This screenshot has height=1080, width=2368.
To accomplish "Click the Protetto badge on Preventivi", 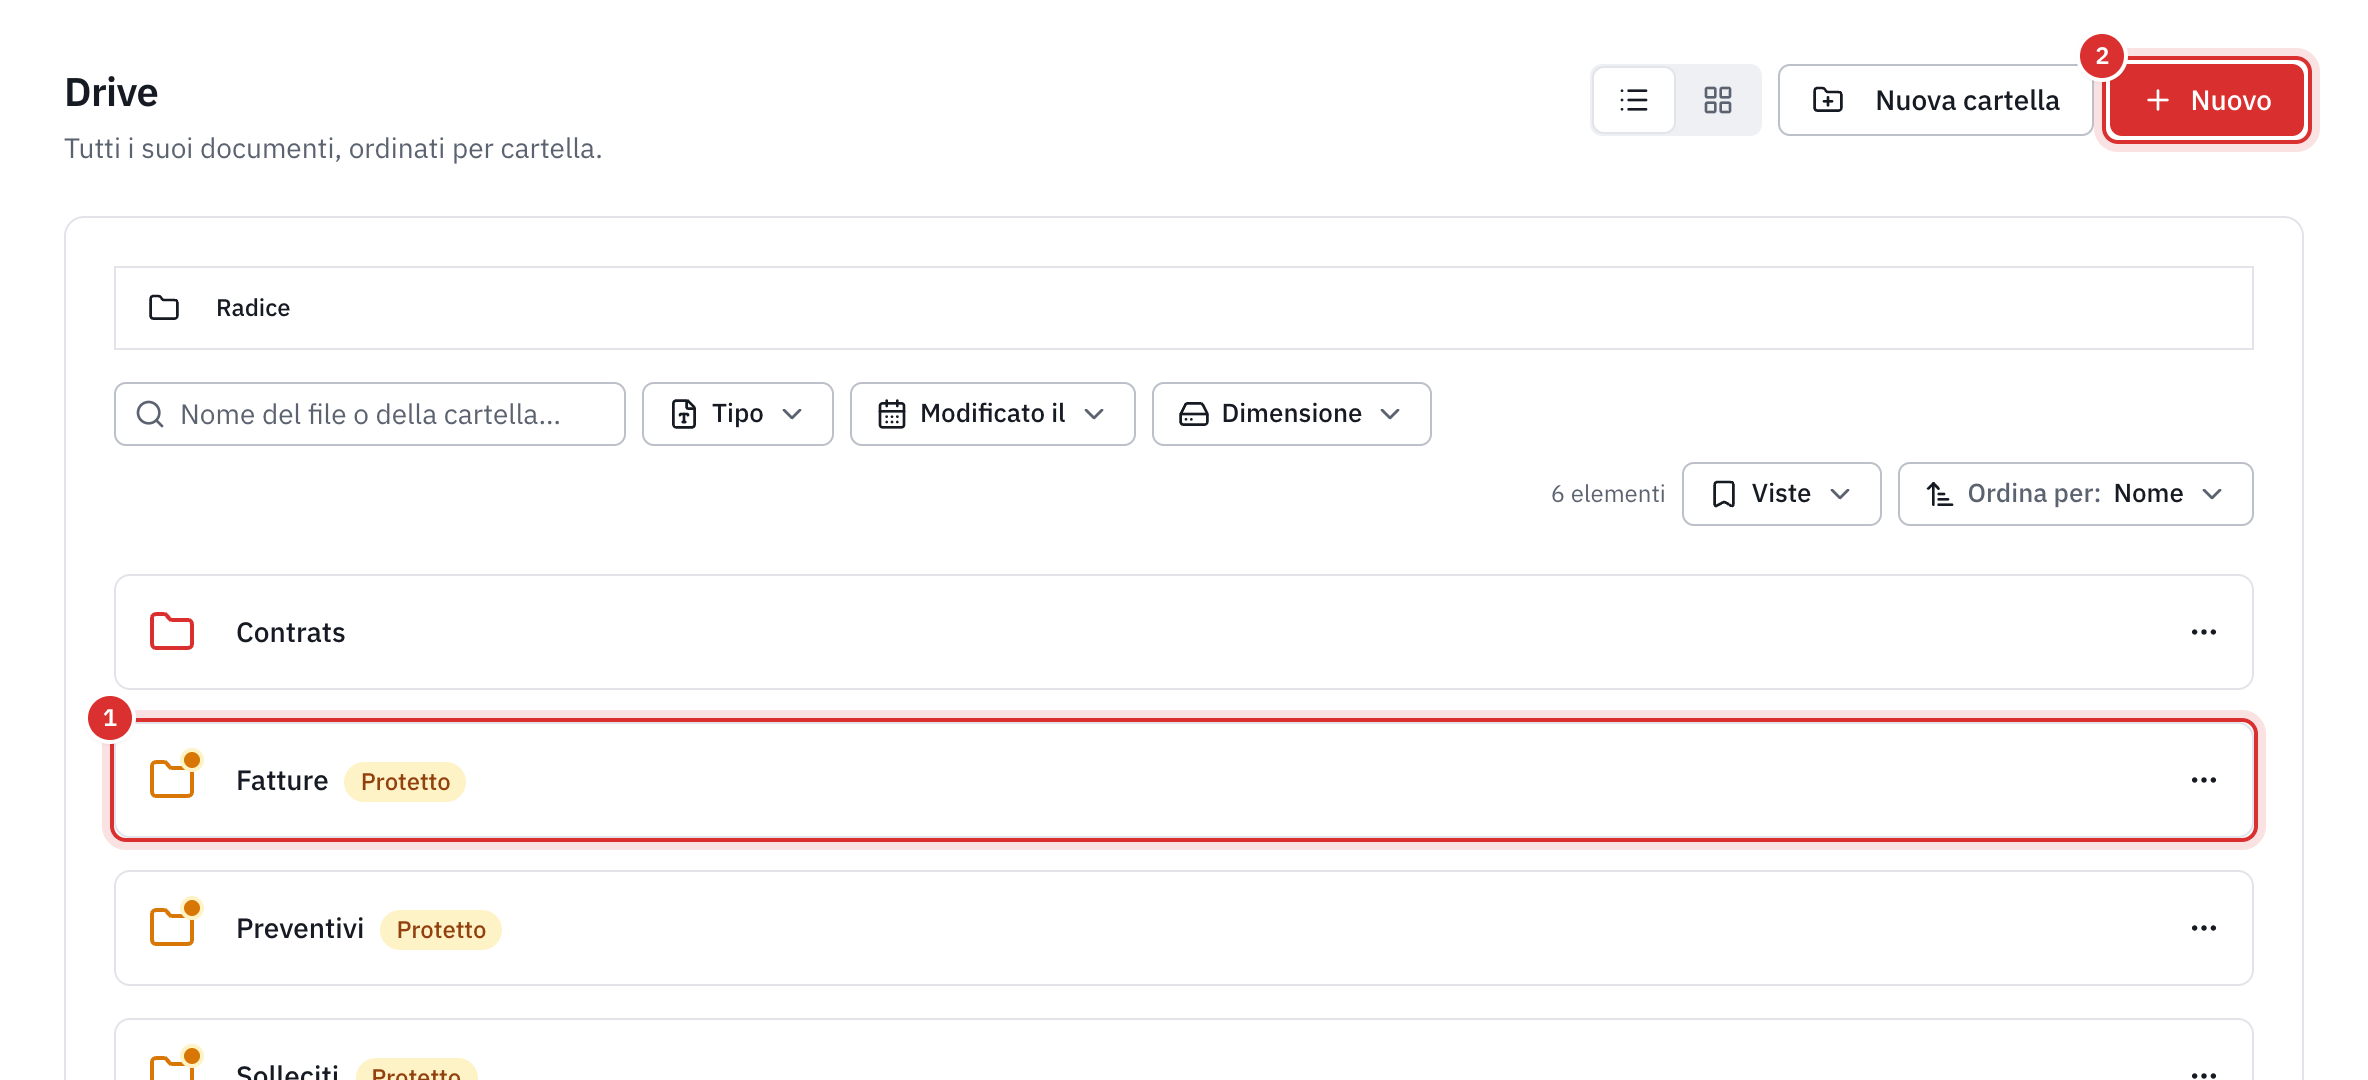I will [441, 930].
